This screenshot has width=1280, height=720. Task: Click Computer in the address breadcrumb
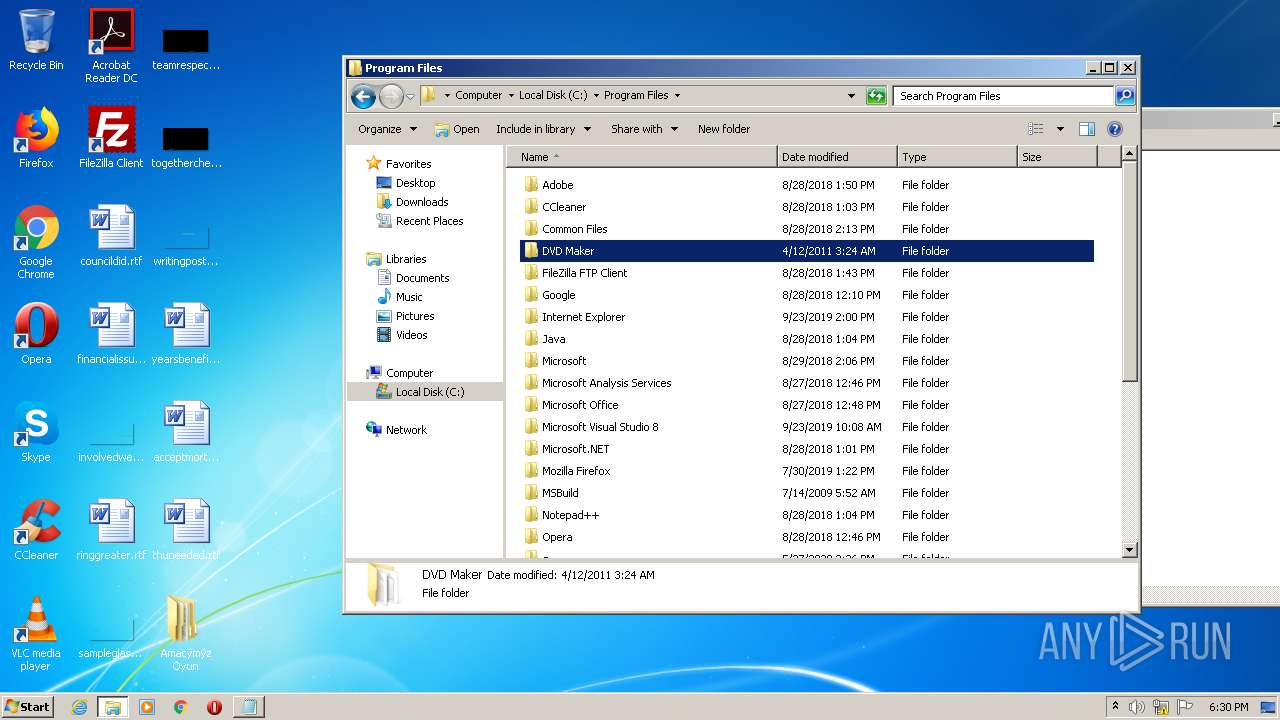478,96
